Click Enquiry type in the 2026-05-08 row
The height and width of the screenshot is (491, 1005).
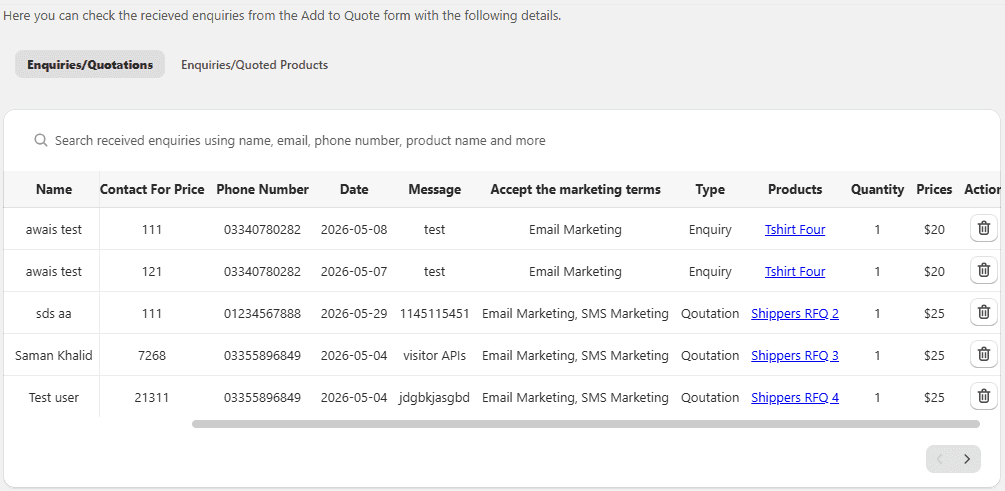(x=710, y=229)
